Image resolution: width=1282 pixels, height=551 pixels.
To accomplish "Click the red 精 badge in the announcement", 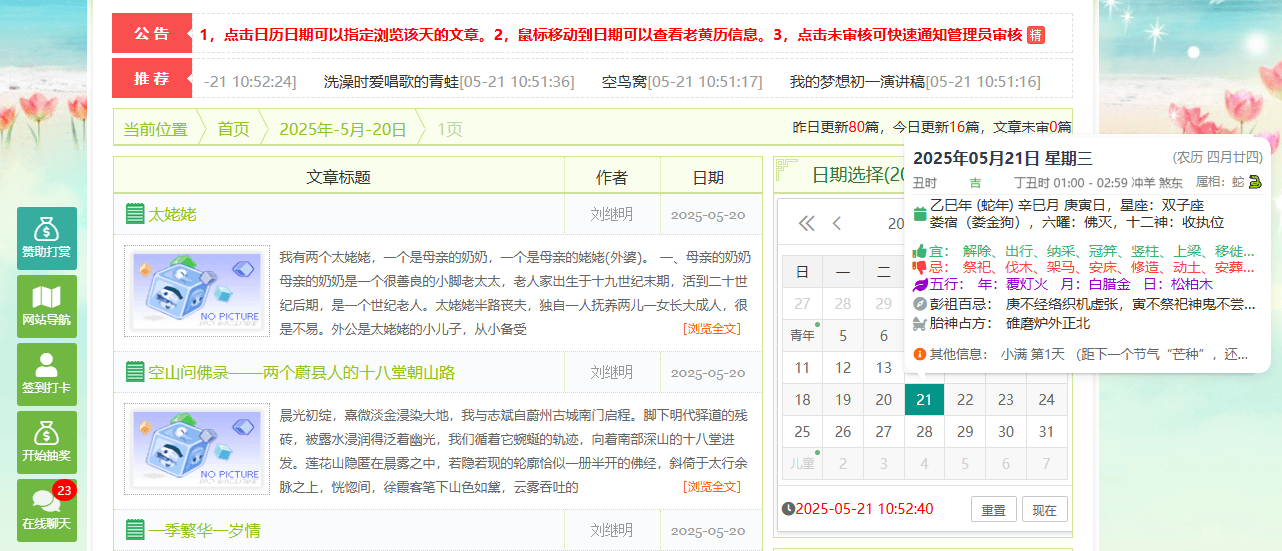I will point(1036,35).
